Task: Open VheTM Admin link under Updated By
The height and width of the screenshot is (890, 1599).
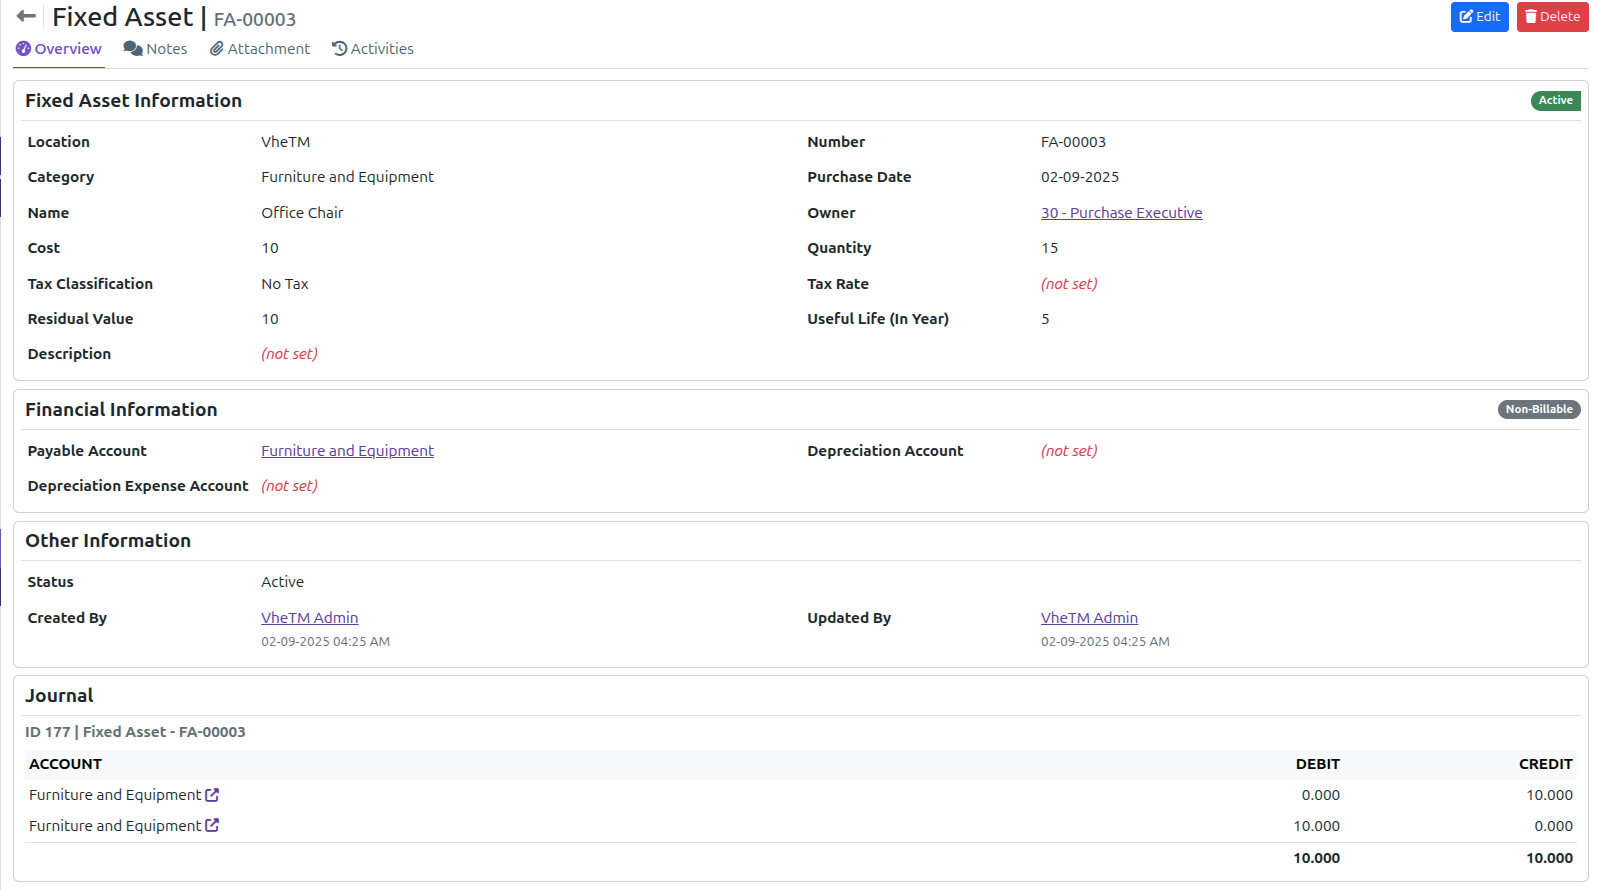Action: click(x=1089, y=618)
